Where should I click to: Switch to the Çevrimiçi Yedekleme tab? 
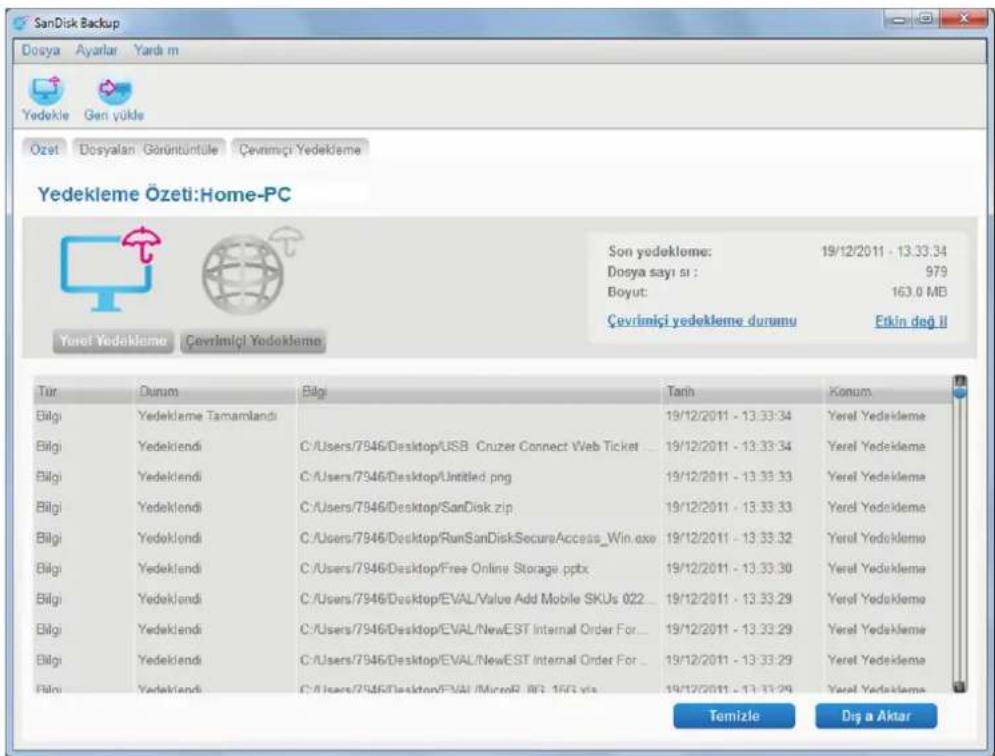[x=300, y=149]
